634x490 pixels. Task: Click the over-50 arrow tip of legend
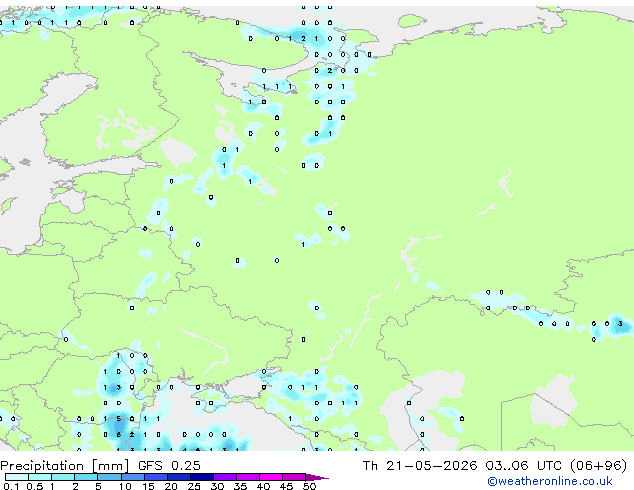(x=317, y=477)
